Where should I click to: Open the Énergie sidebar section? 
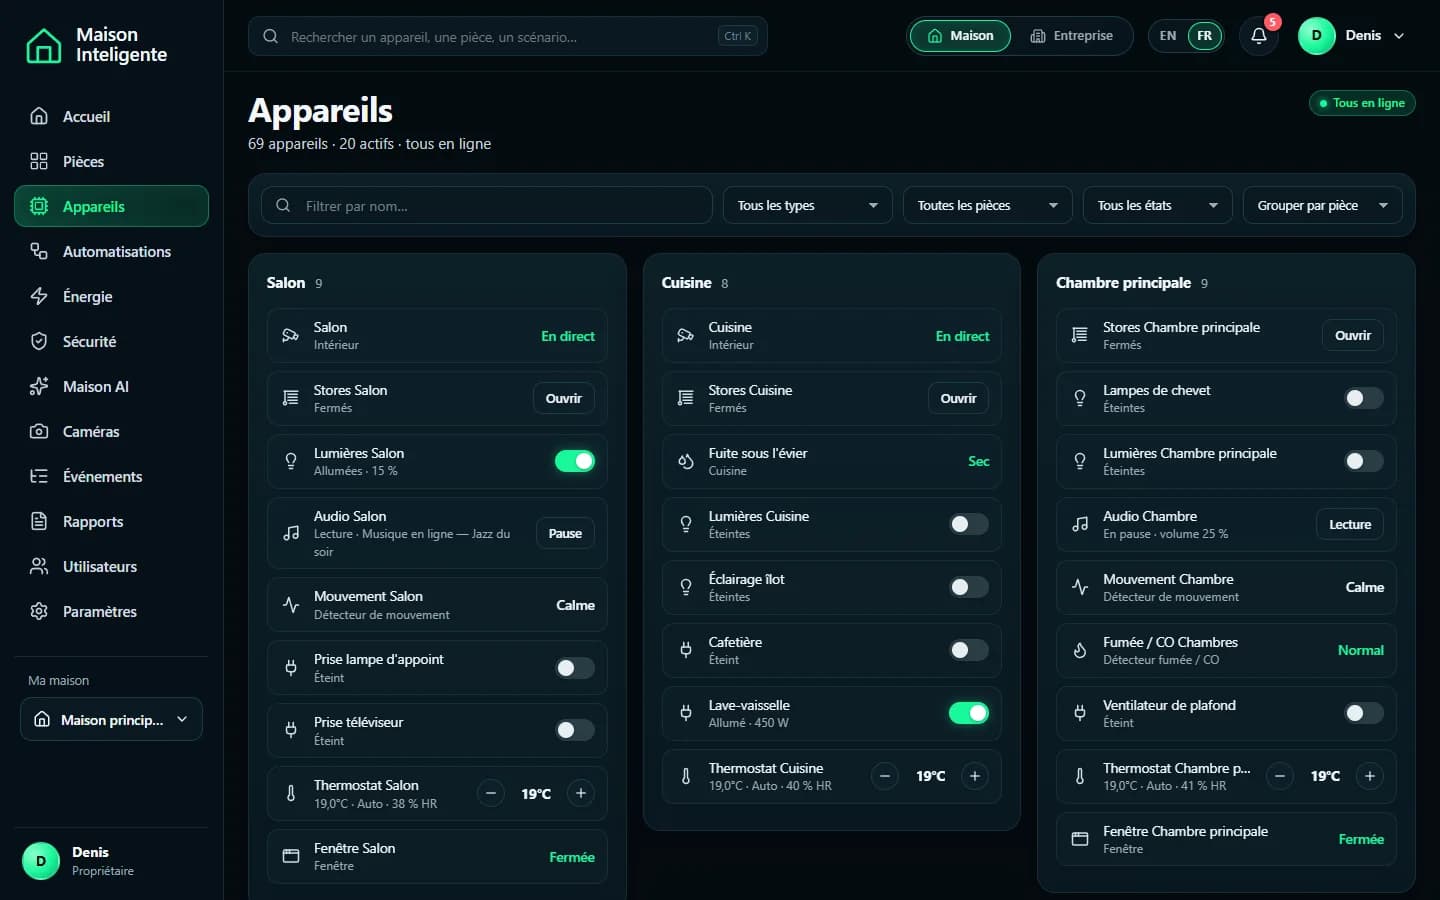point(111,296)
